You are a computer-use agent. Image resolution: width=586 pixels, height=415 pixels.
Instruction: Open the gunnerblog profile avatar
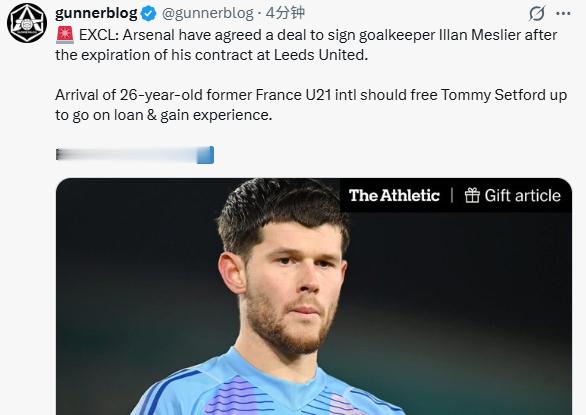coord(27,23)
